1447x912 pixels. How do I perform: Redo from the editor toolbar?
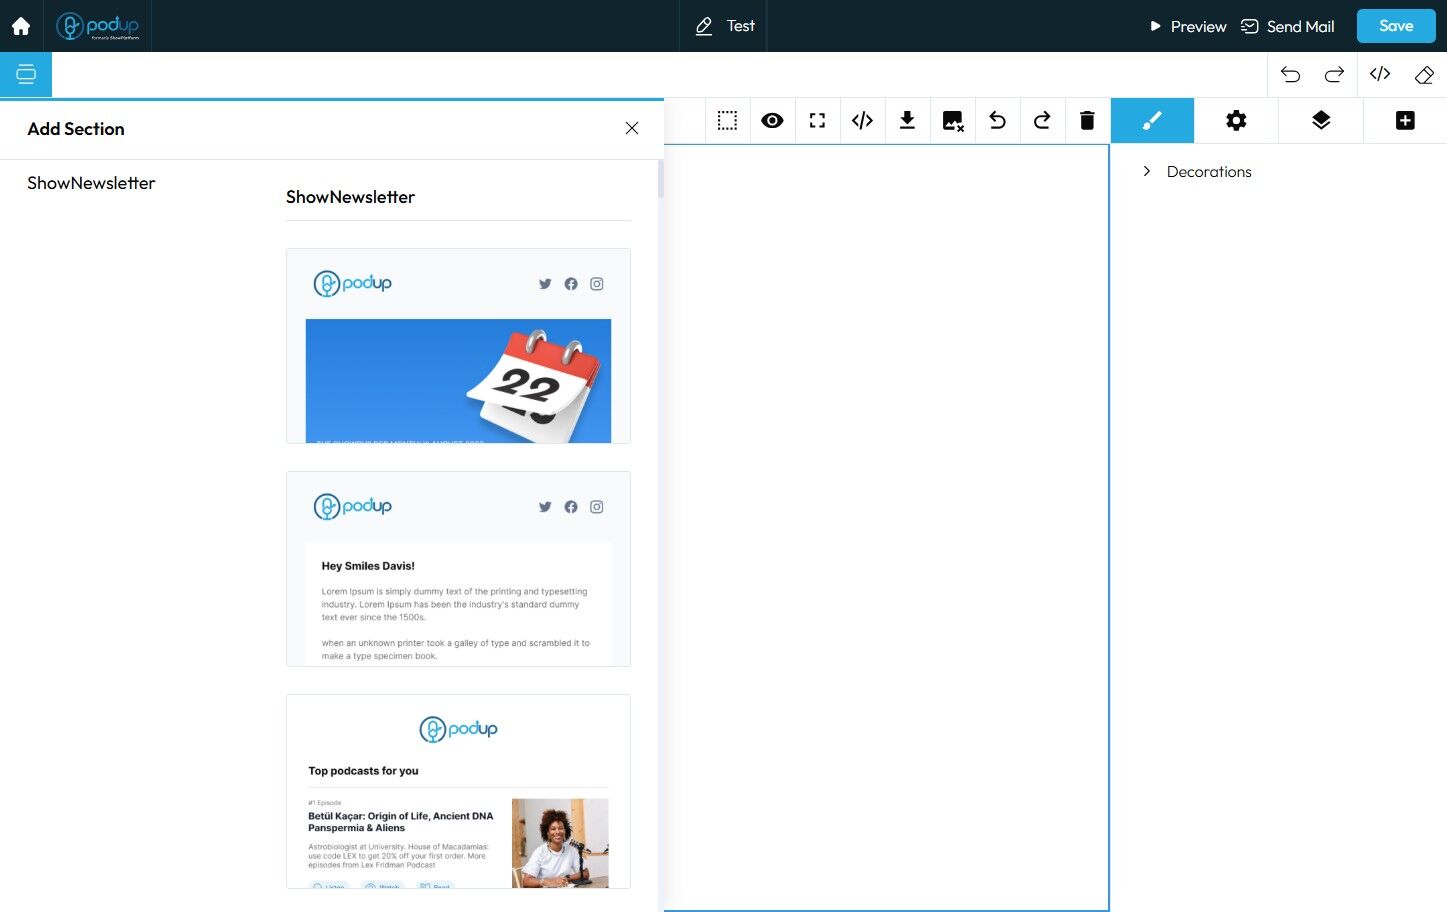point(1042,121)
